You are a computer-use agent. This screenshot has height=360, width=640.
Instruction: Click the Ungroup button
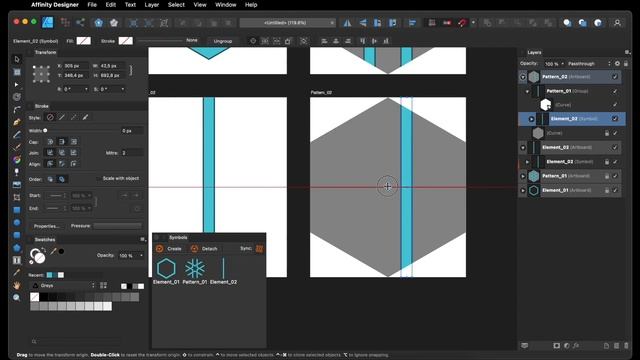click(223, 41)
